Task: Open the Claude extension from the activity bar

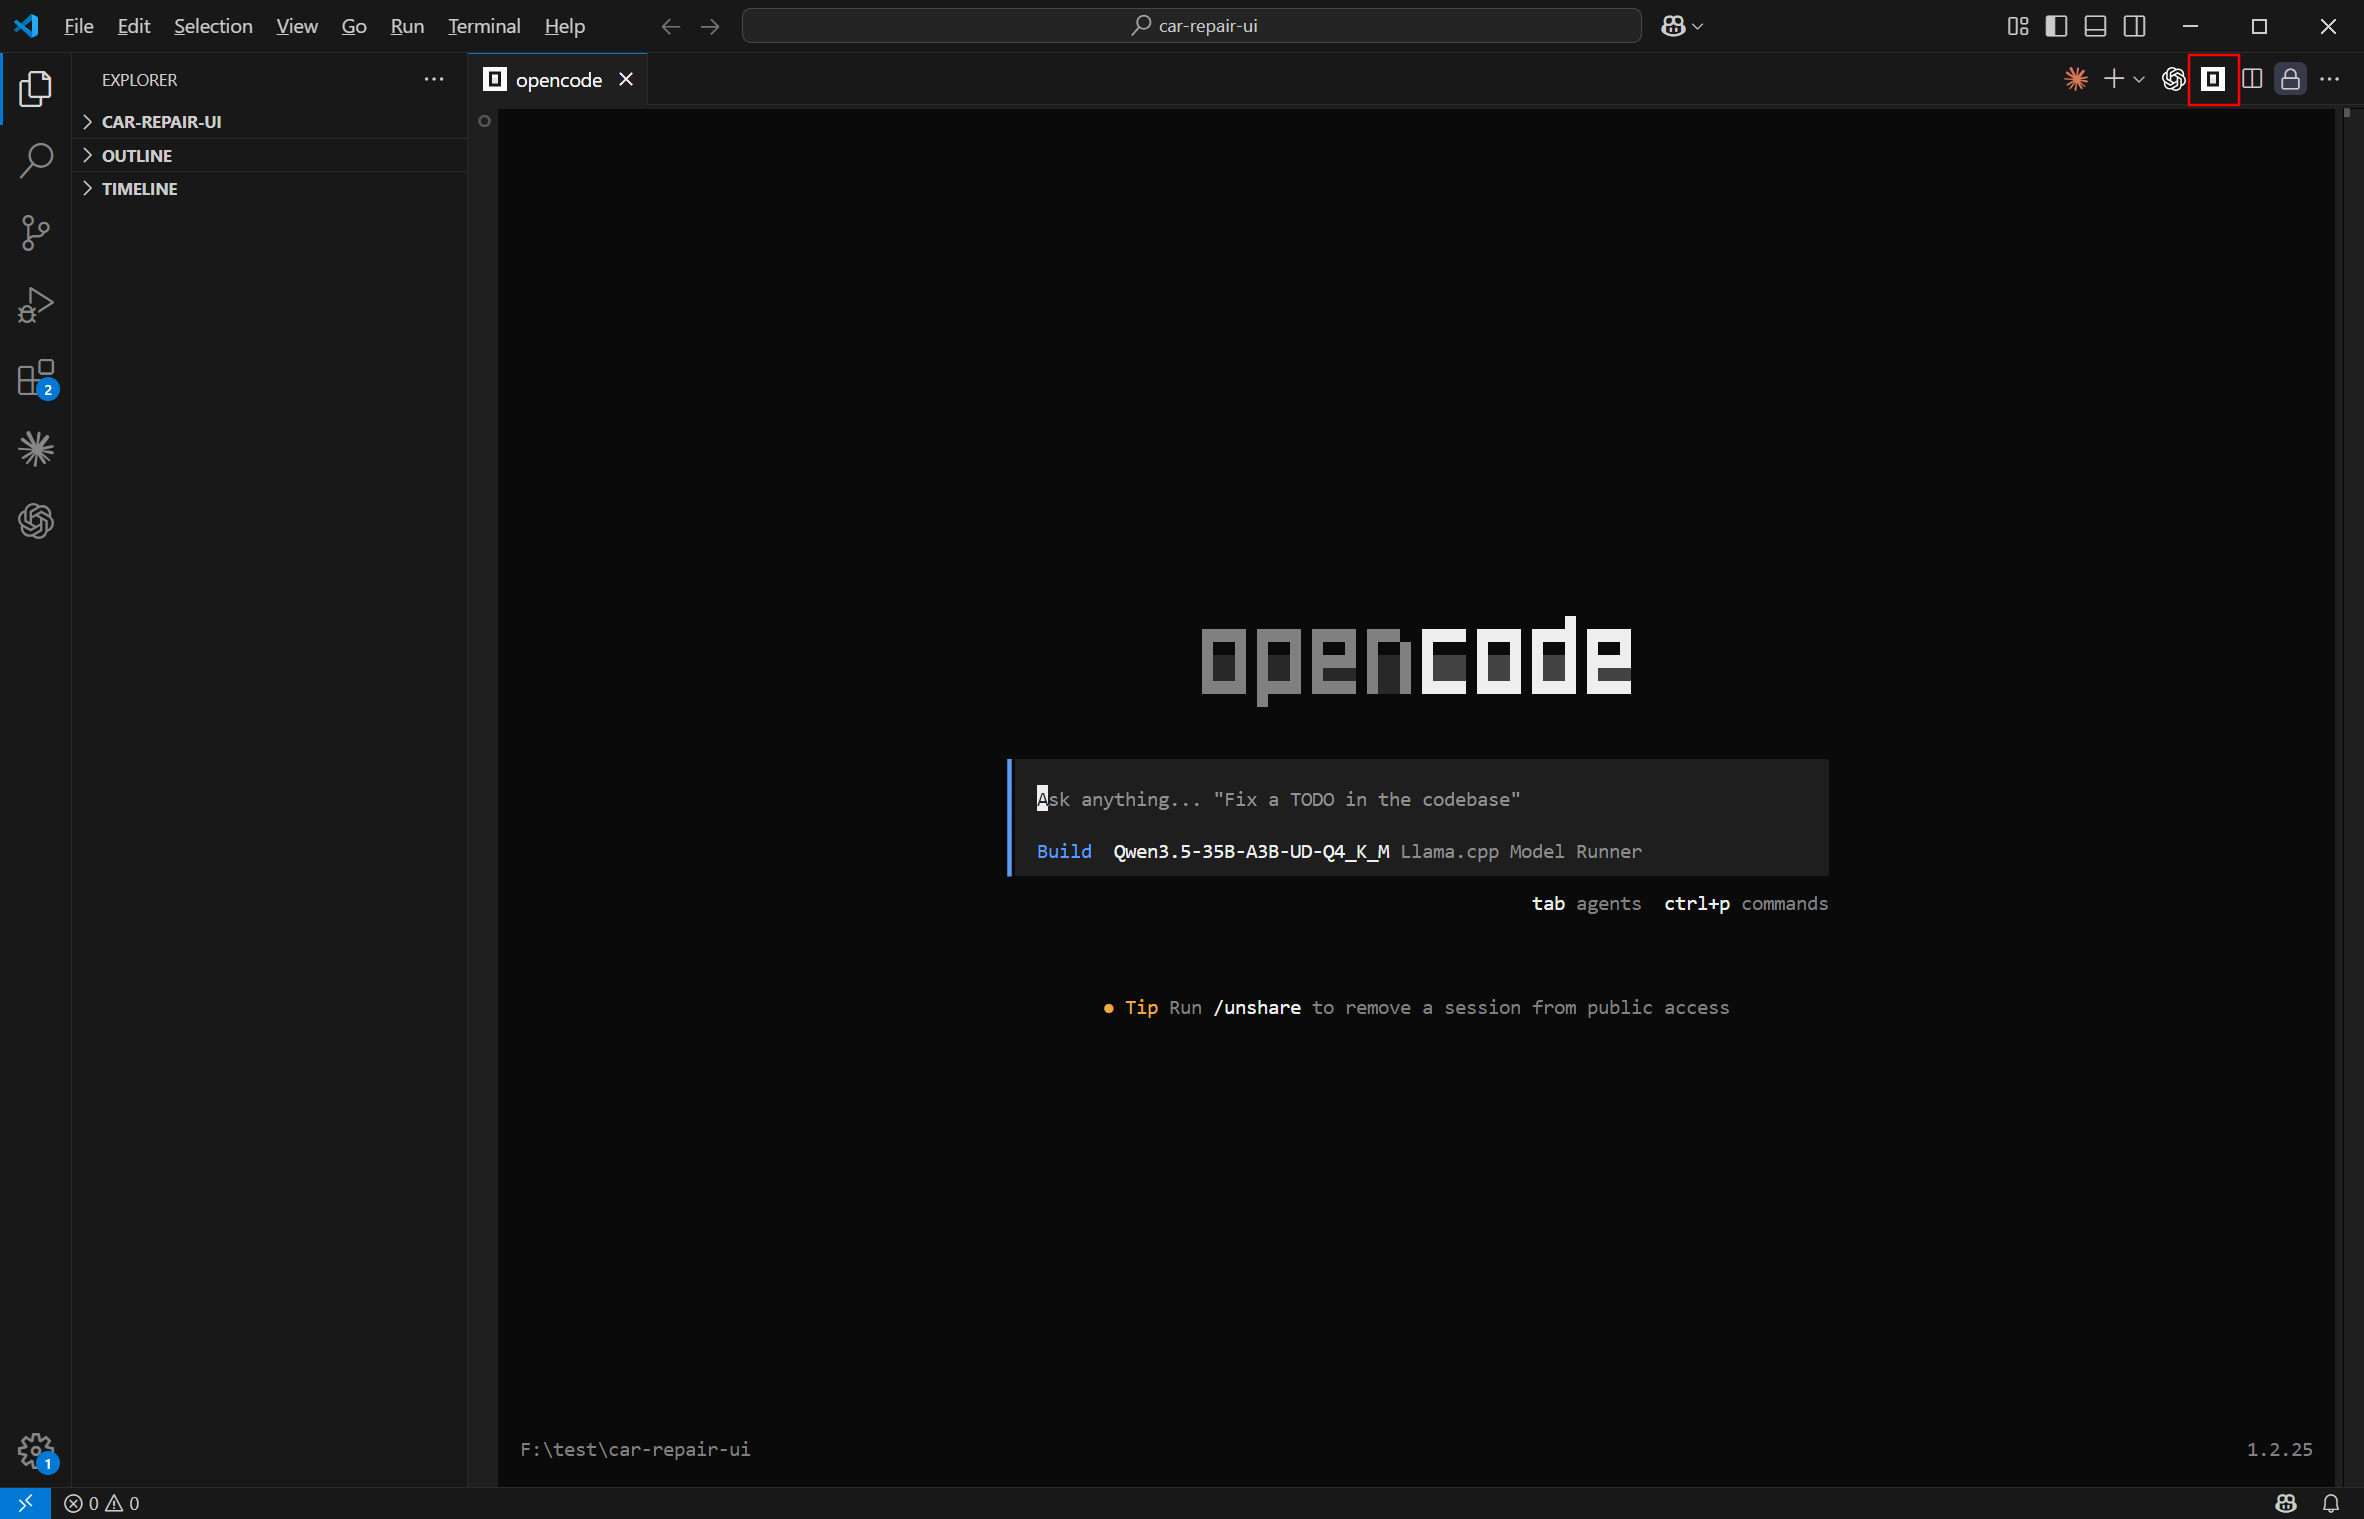Action: pyautogui.click(x=36, y=449)
